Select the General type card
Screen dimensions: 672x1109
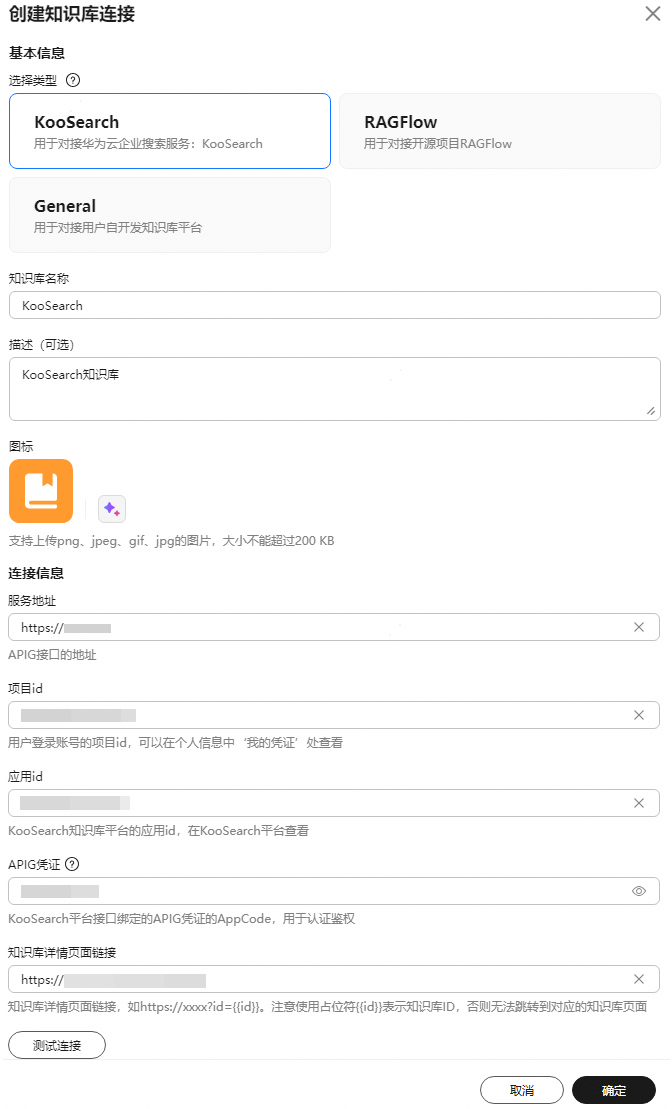170,215
